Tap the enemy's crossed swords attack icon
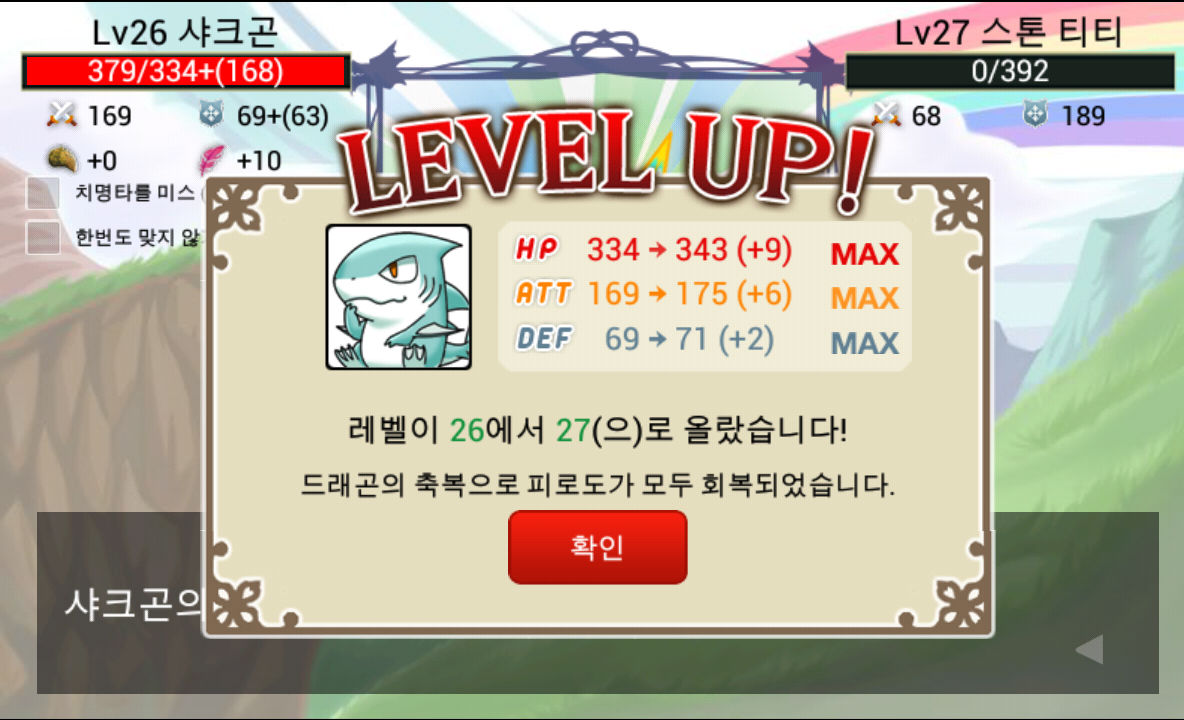Screen dimensions: 1184x720 (886, 115)
